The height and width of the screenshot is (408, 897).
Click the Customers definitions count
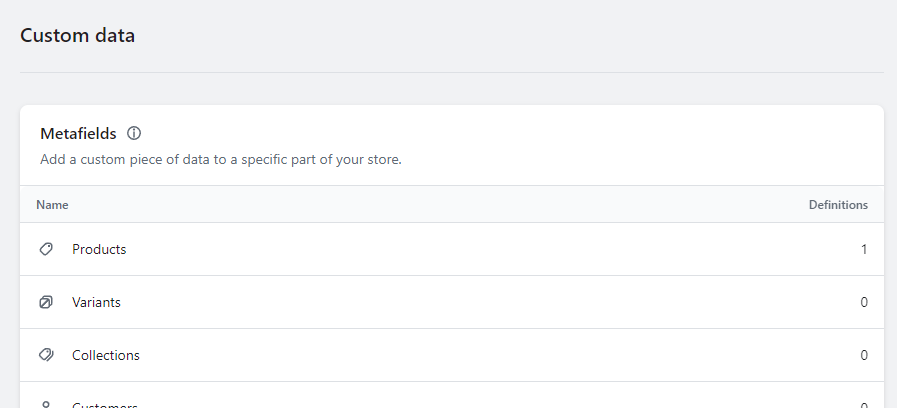(x=864, y=404)
